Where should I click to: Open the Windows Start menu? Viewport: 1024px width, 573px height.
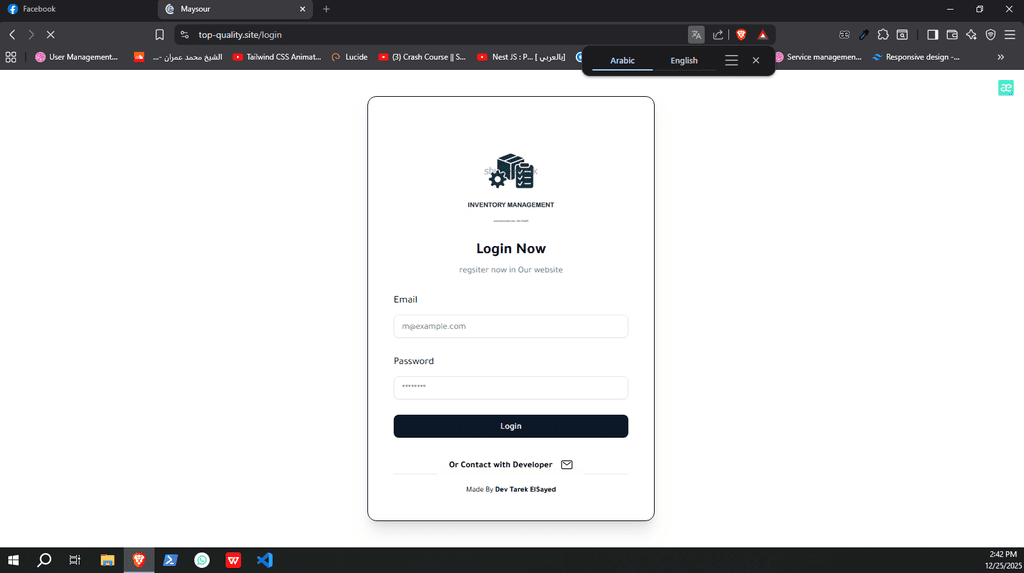[13, 560]
